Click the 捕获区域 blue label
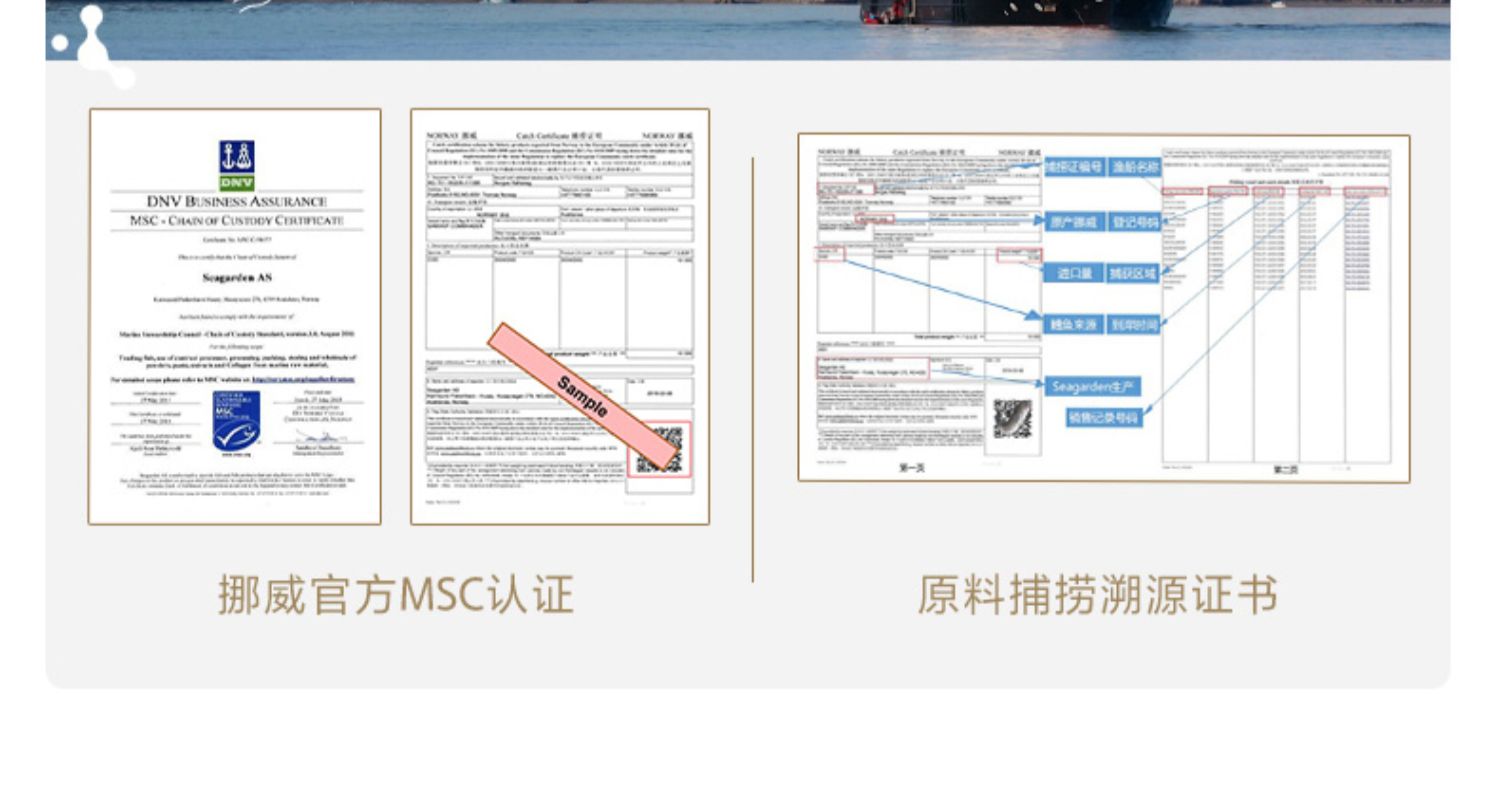 (x=1133, y=273)
